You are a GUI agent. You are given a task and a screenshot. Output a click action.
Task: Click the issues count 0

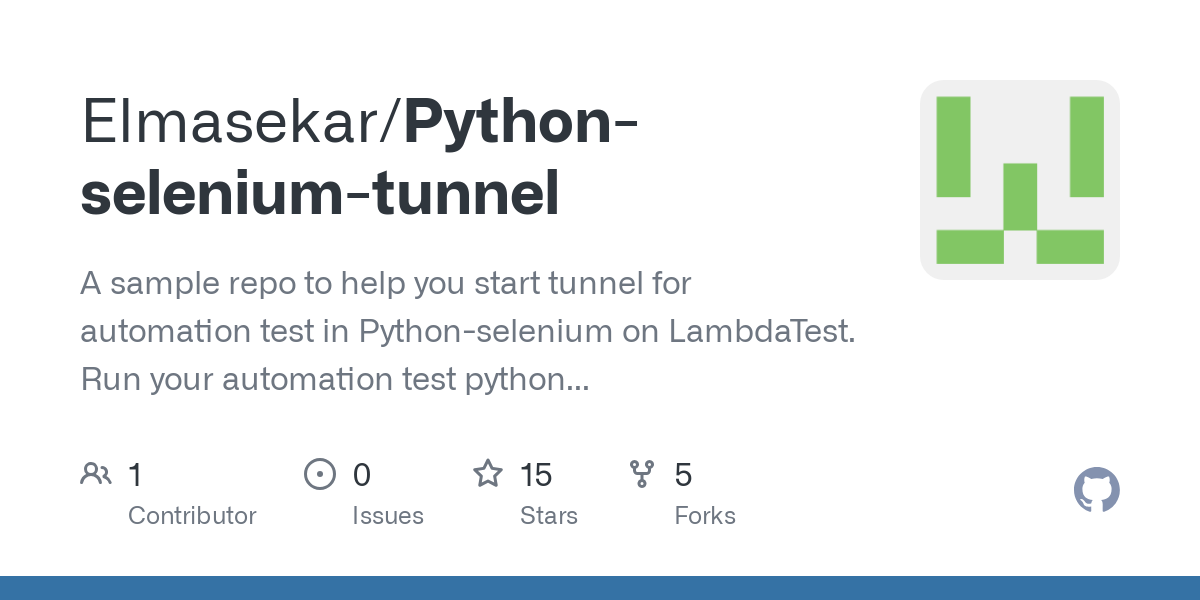point(362,474)
